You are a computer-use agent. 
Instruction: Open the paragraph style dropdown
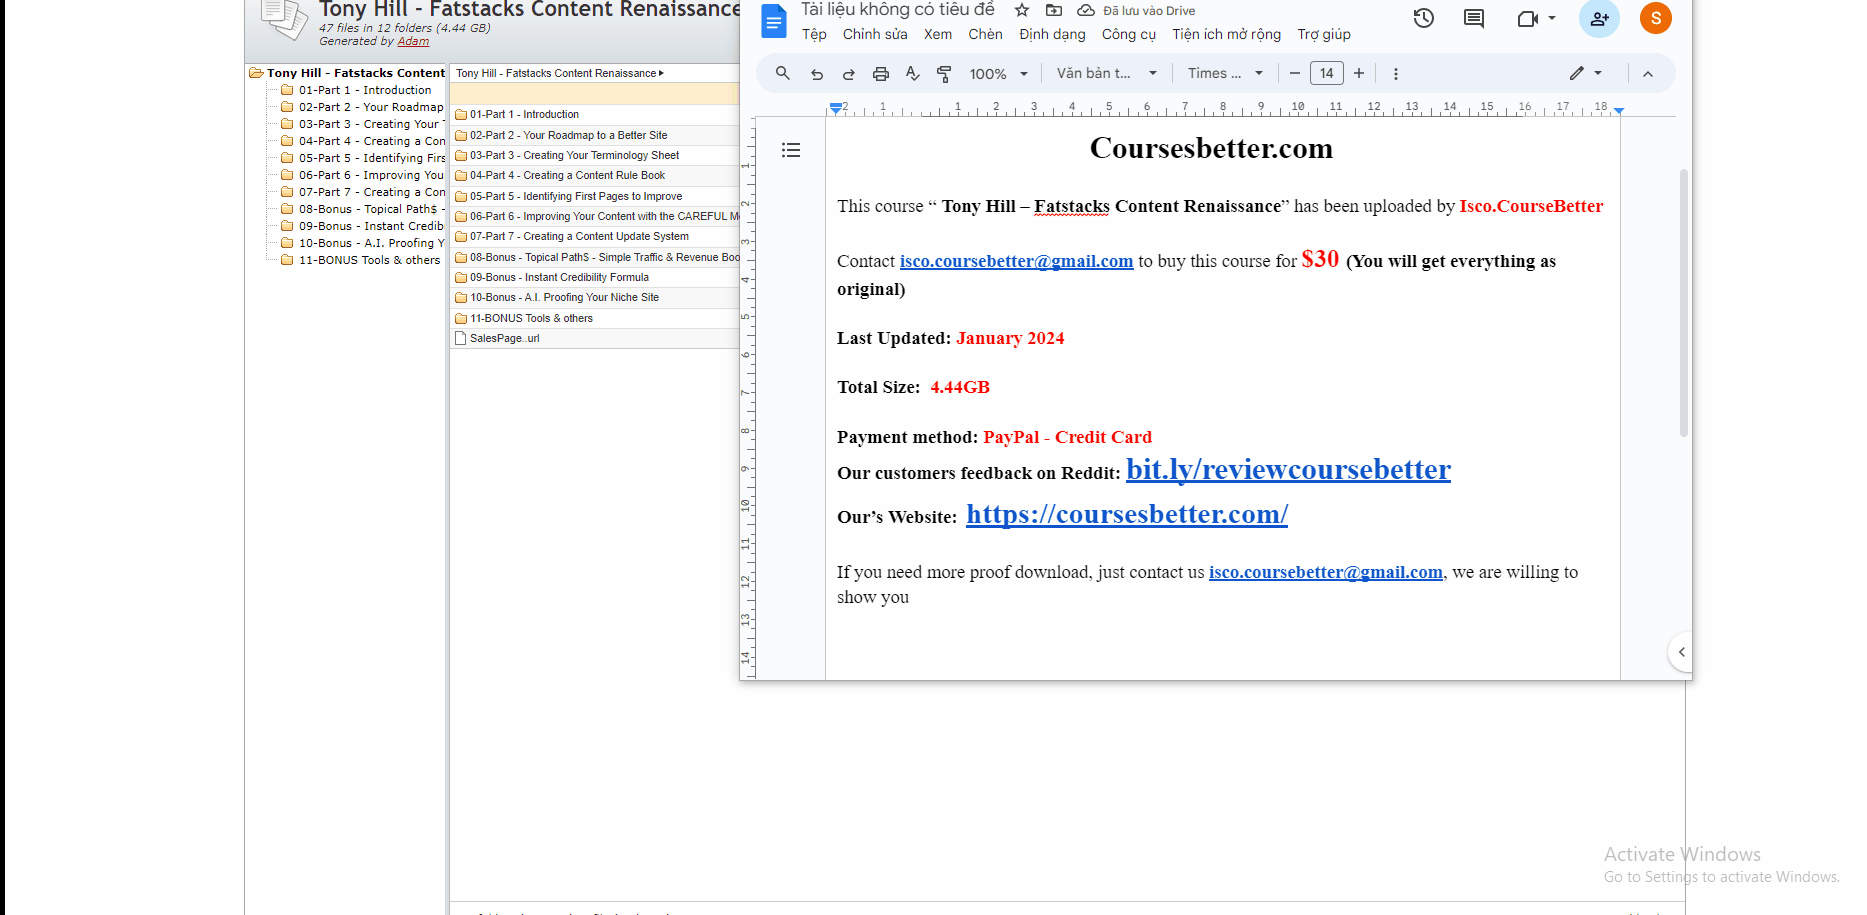(1107, 73)
